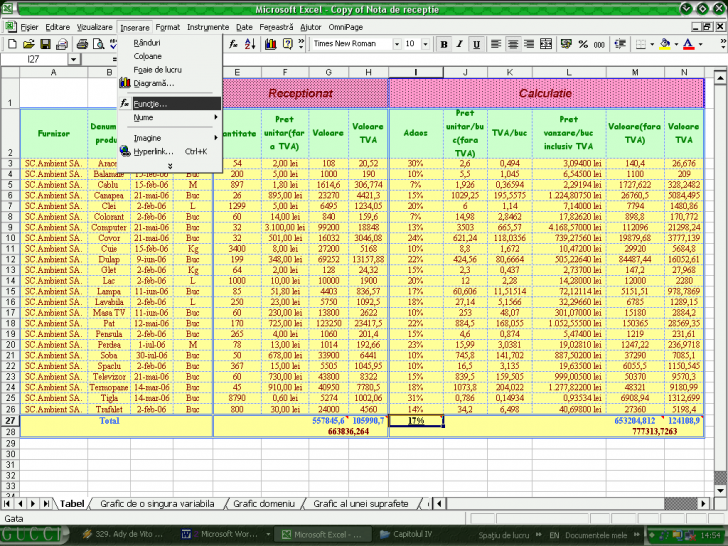The height and width of the screenshot is (546, 728).
Task: Apply borders with the Borders icon
Action: [641, 44]
